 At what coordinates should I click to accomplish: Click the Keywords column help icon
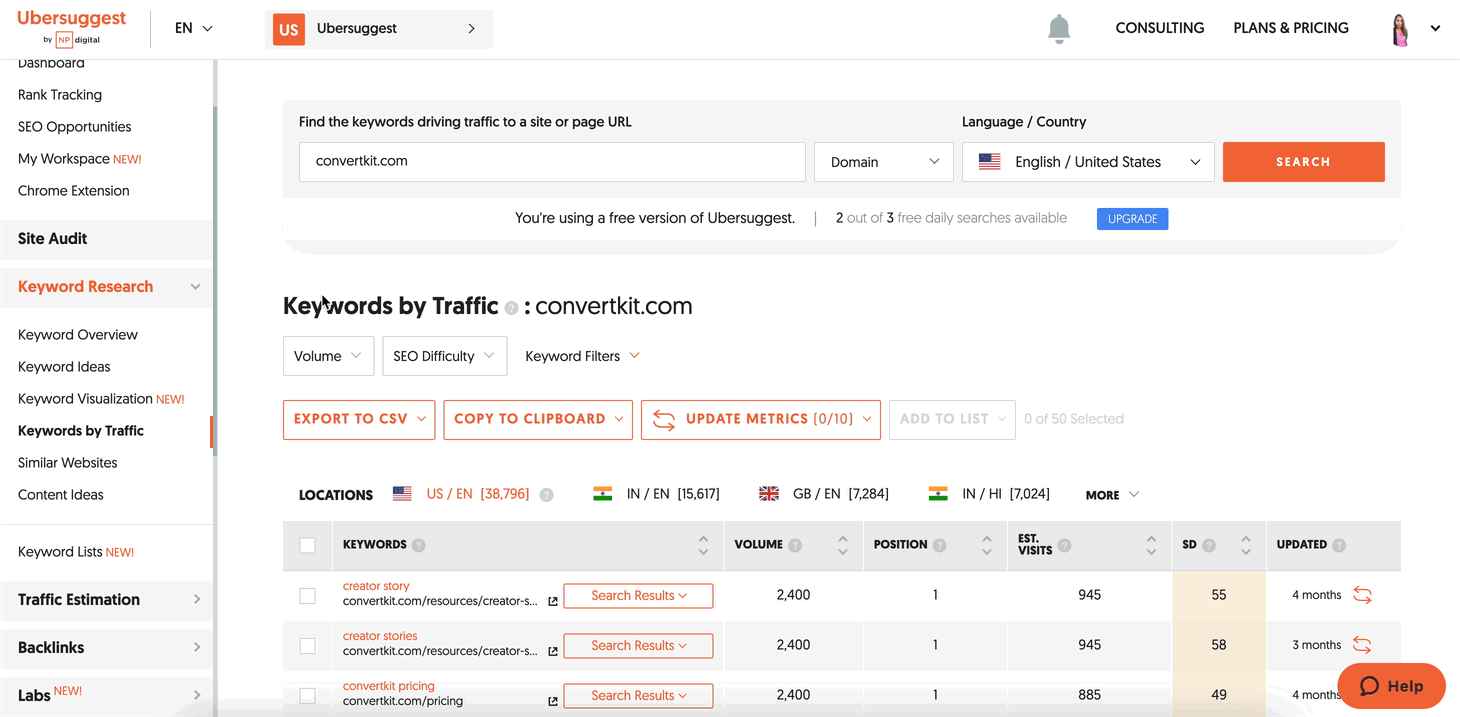pyautogui.click(x=419, y=546)
